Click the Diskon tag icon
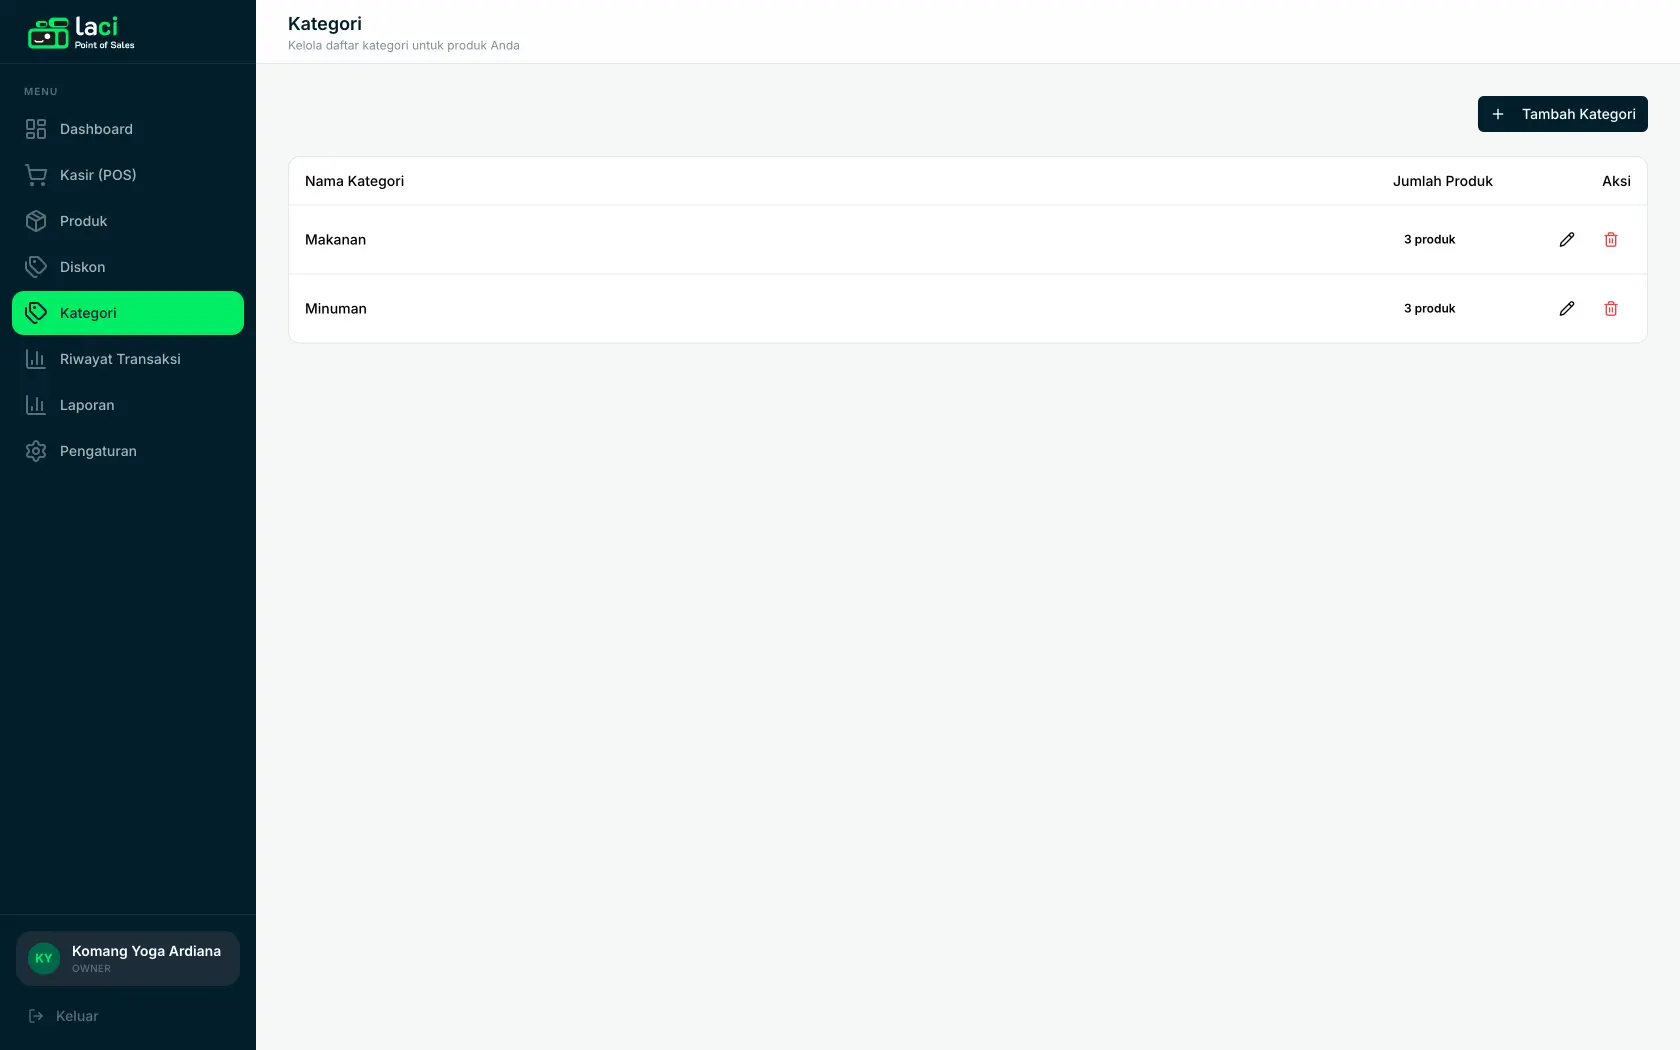This screenshot has width=1680, height=1050. [36, 267]
